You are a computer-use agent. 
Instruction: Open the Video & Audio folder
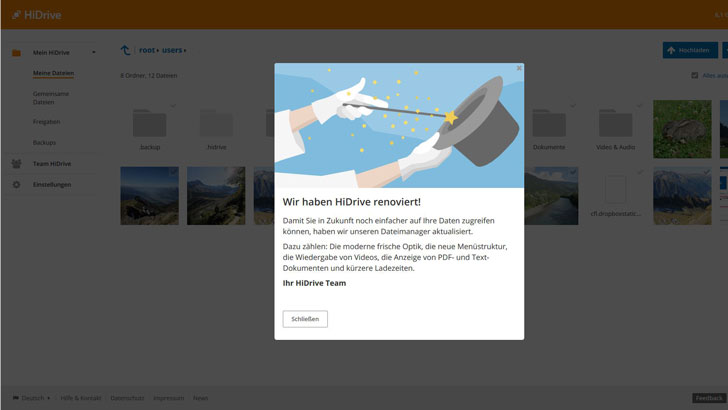616,123
